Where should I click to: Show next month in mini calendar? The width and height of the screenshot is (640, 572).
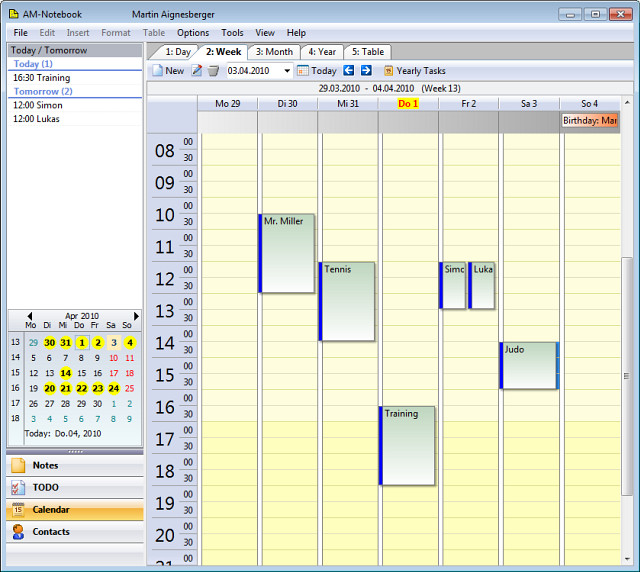[136, 316]
